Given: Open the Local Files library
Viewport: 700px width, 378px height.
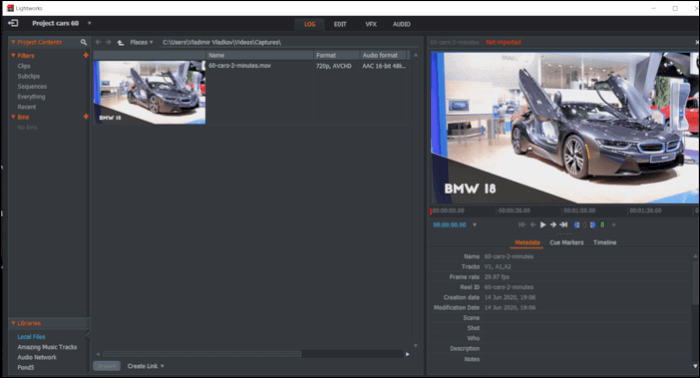Looking at the screenshot, I should point(31,337).
